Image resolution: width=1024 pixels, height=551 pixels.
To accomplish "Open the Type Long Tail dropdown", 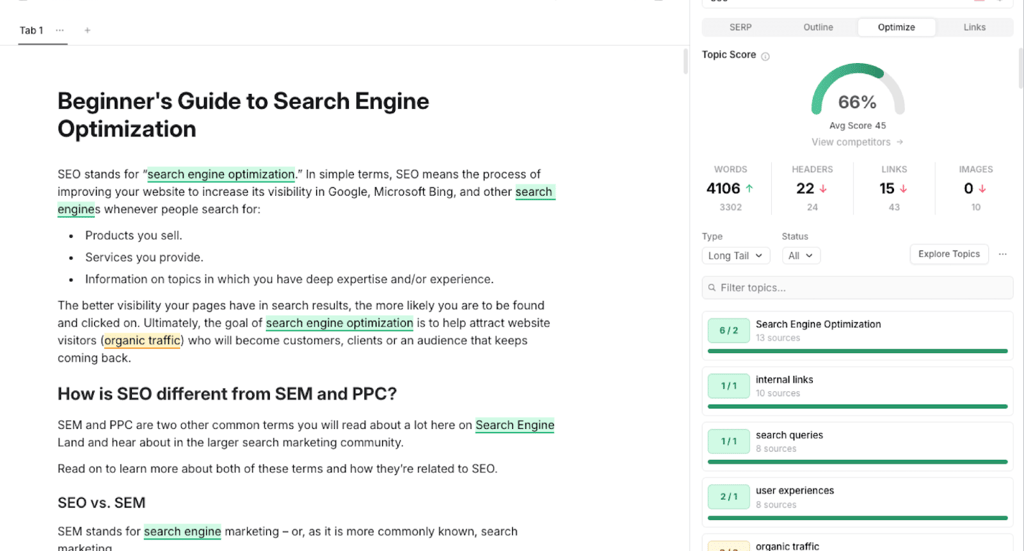I will (736, 255).
